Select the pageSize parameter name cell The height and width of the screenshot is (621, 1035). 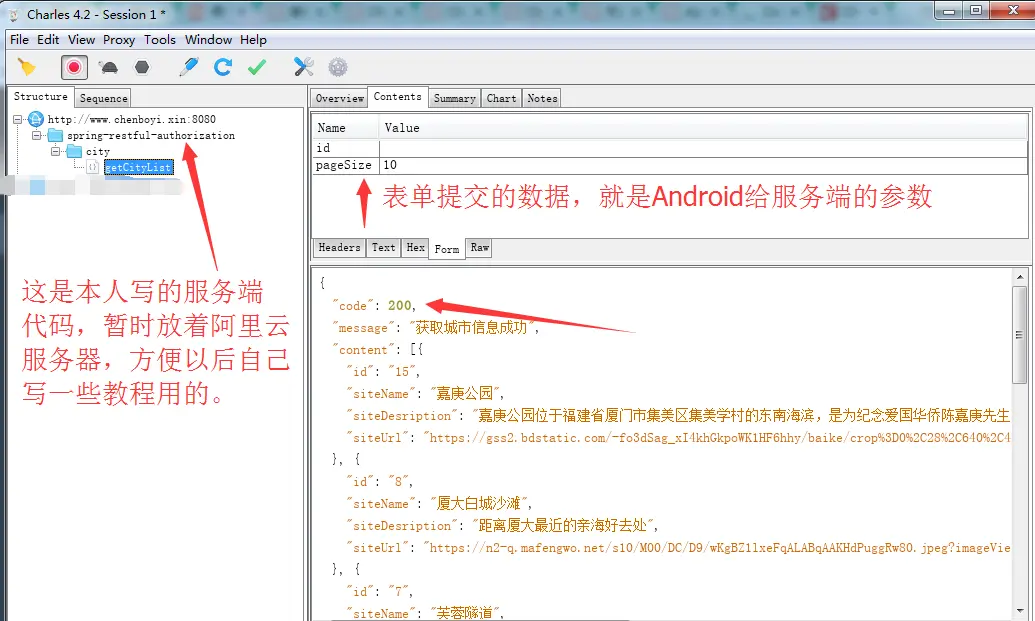point(346,165)
